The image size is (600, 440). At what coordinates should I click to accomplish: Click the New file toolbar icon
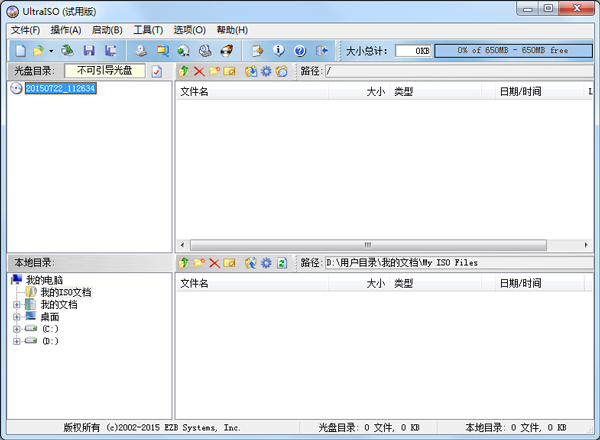(x=21, y=50)
